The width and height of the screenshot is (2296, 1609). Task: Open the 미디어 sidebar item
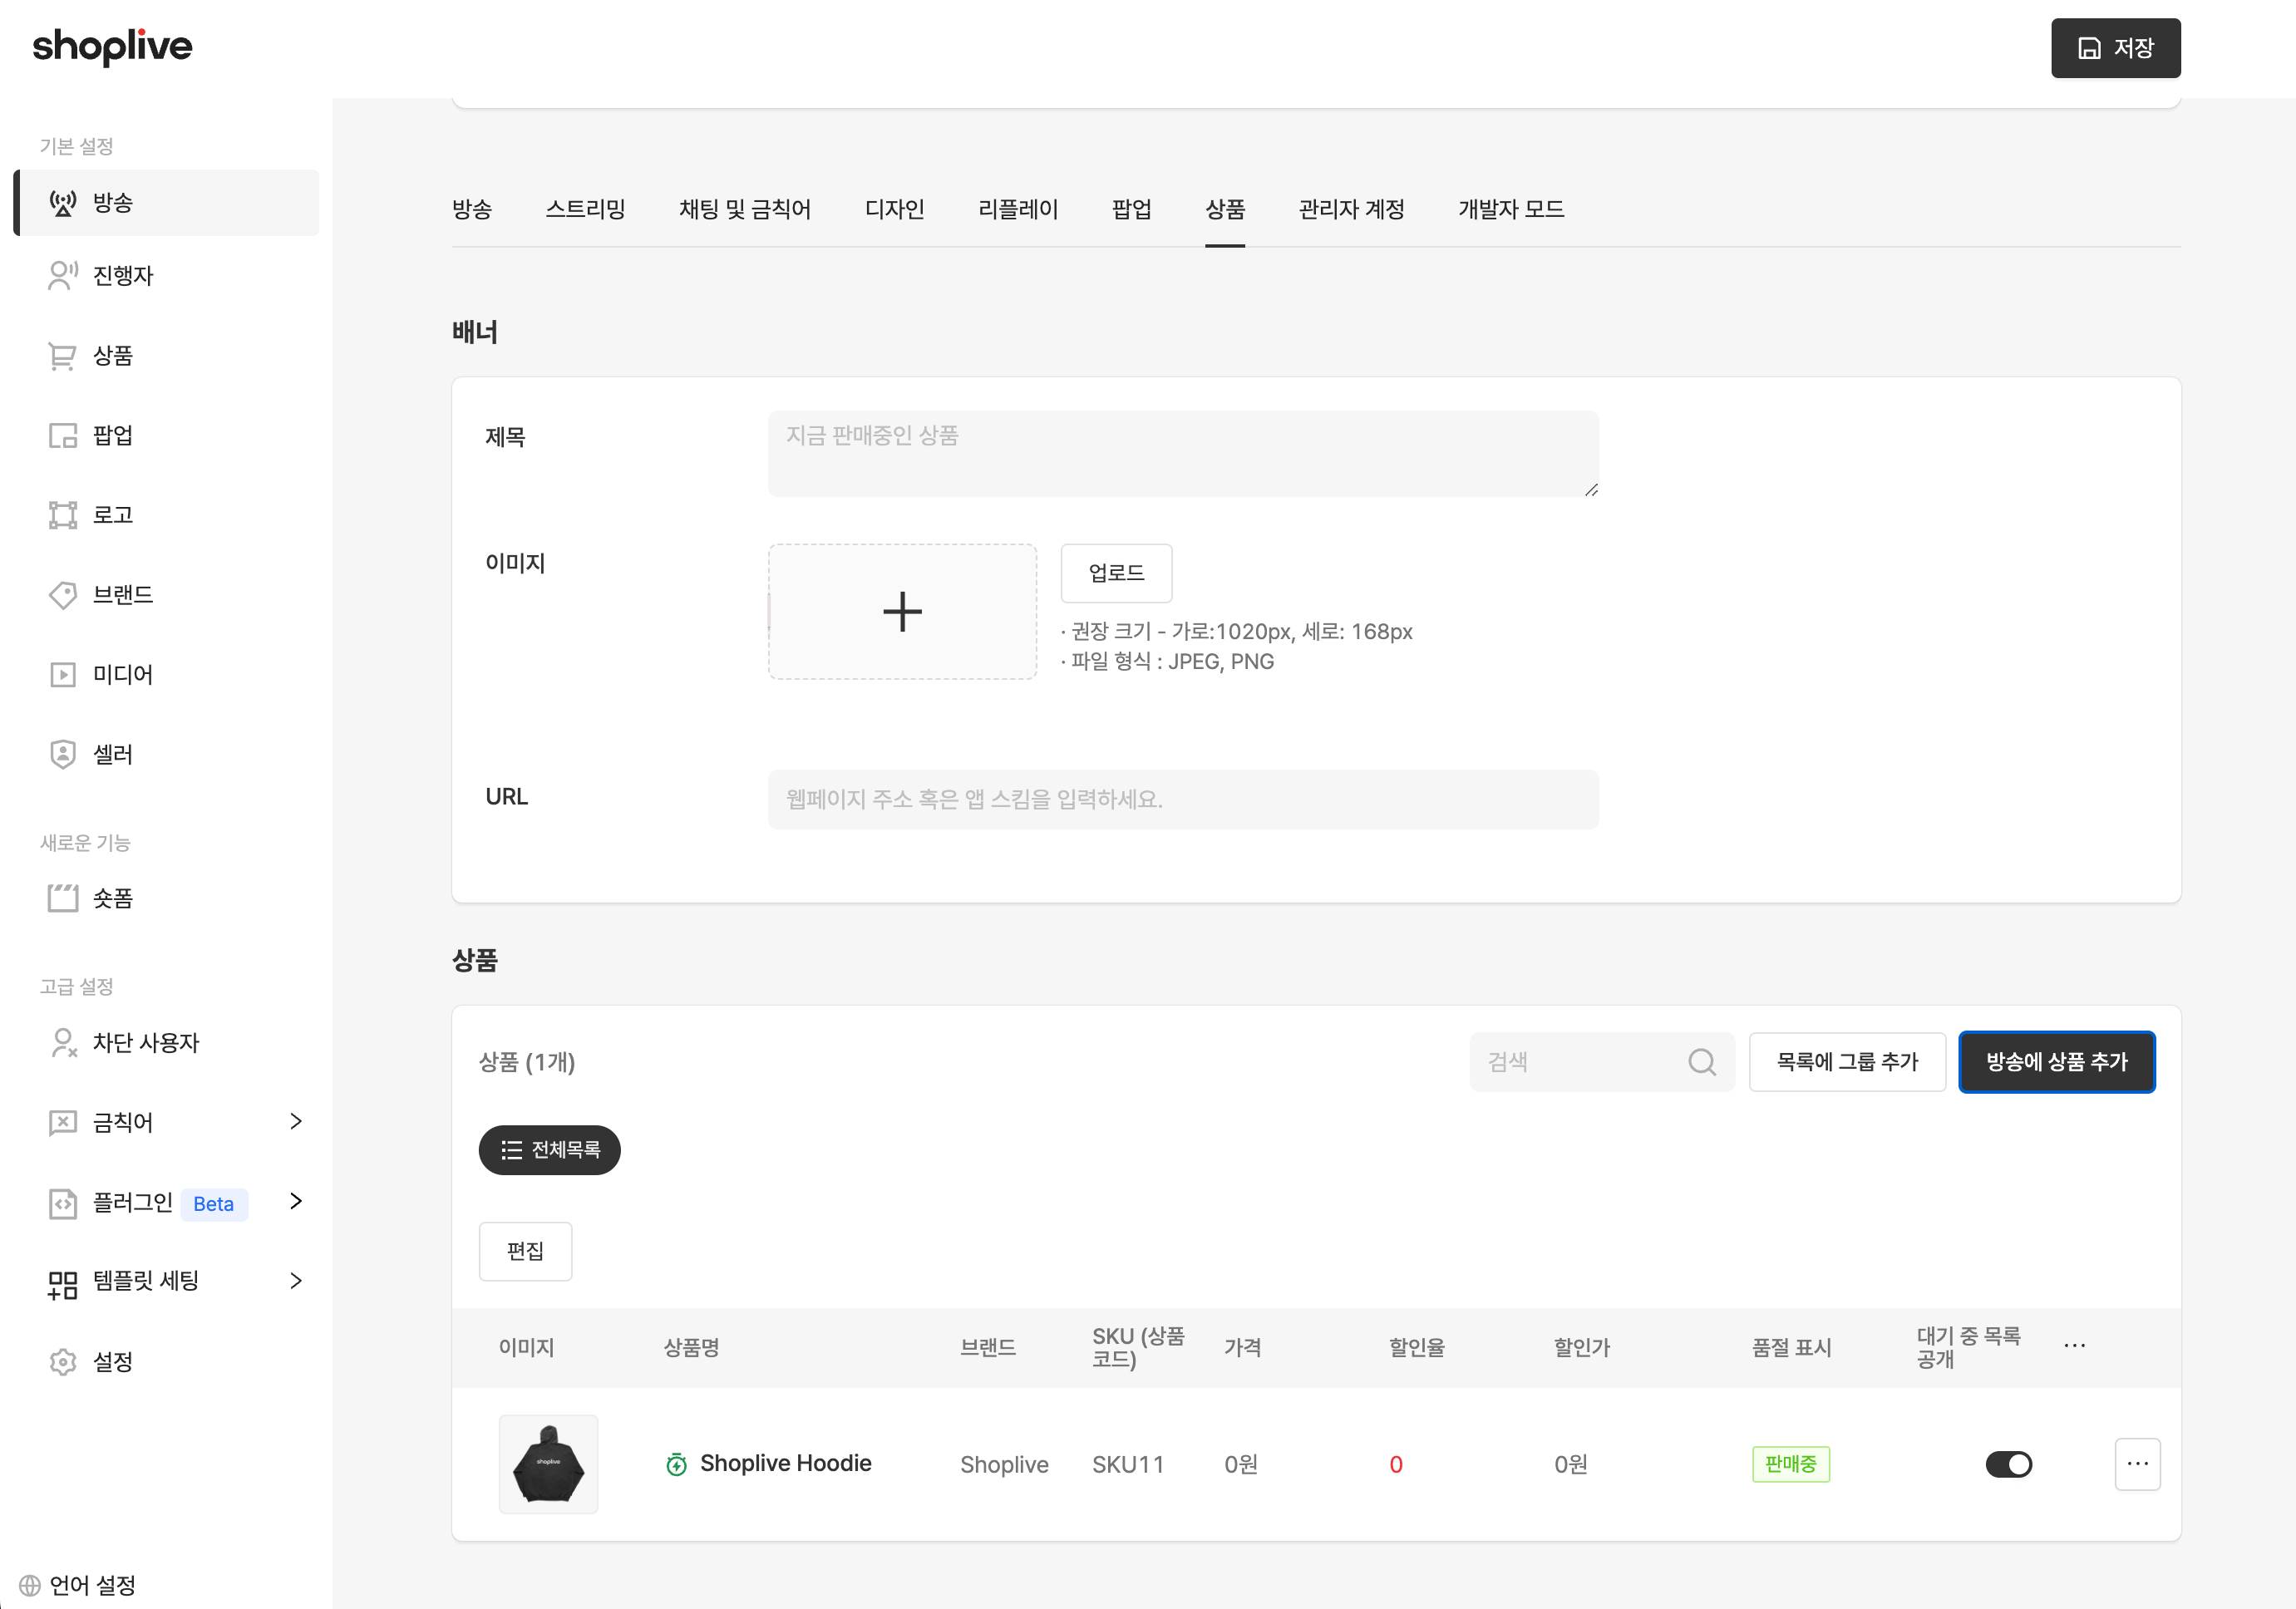coord(166,674)
